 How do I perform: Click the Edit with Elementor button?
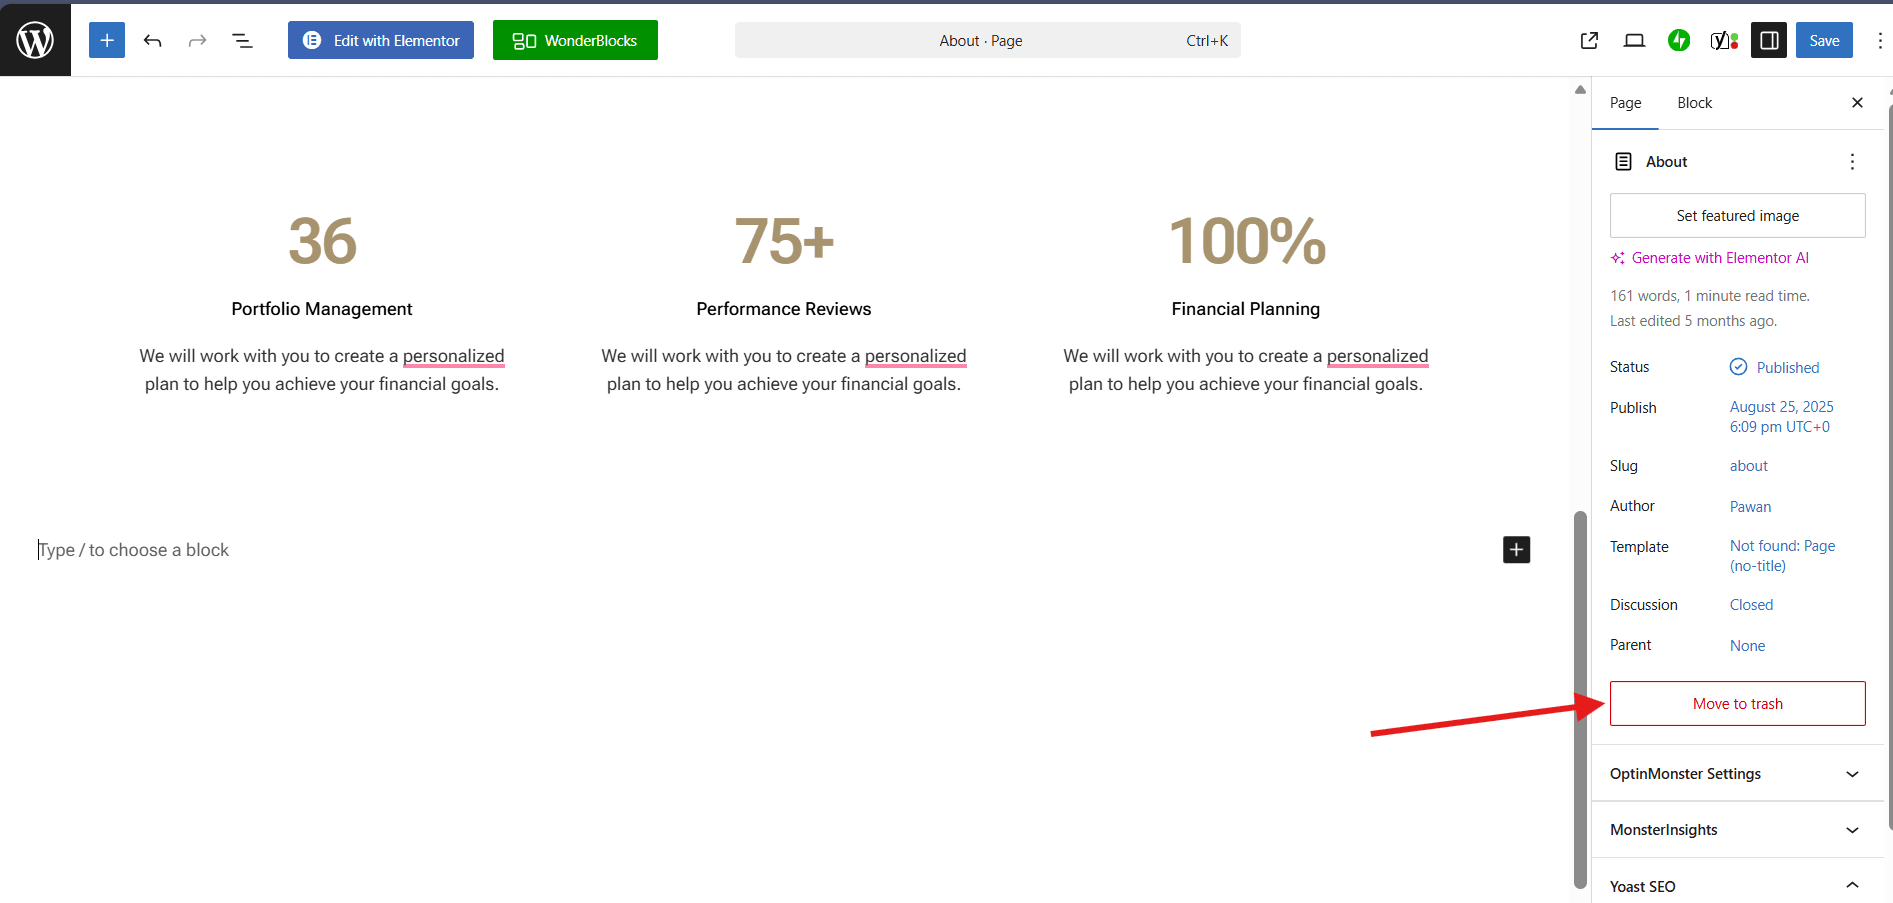tap(381, 40)
